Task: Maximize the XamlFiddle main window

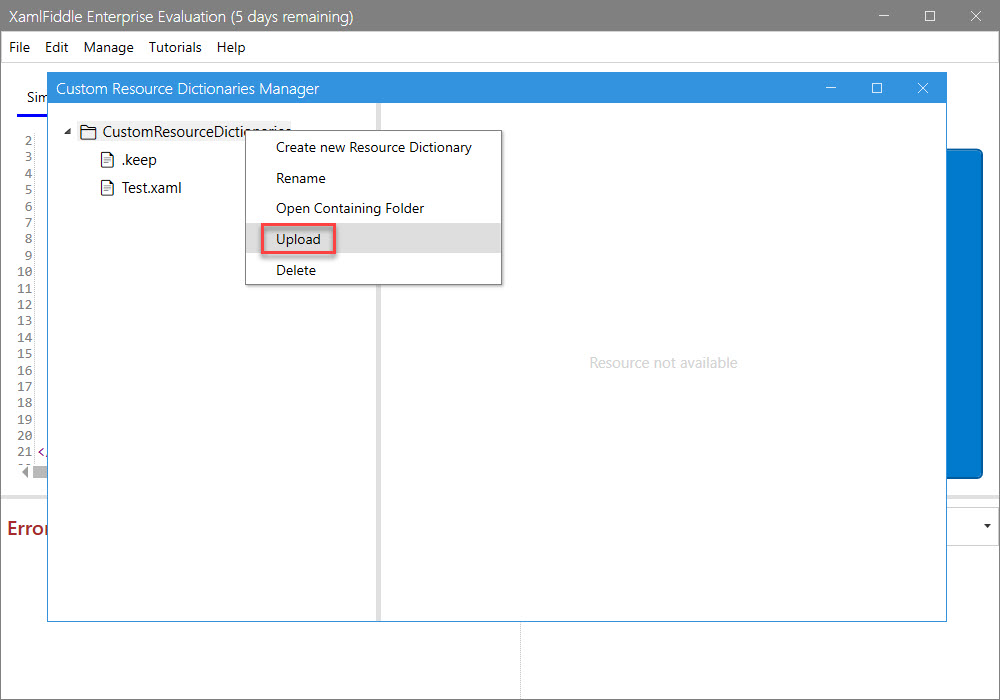Action: pos(930,16)
